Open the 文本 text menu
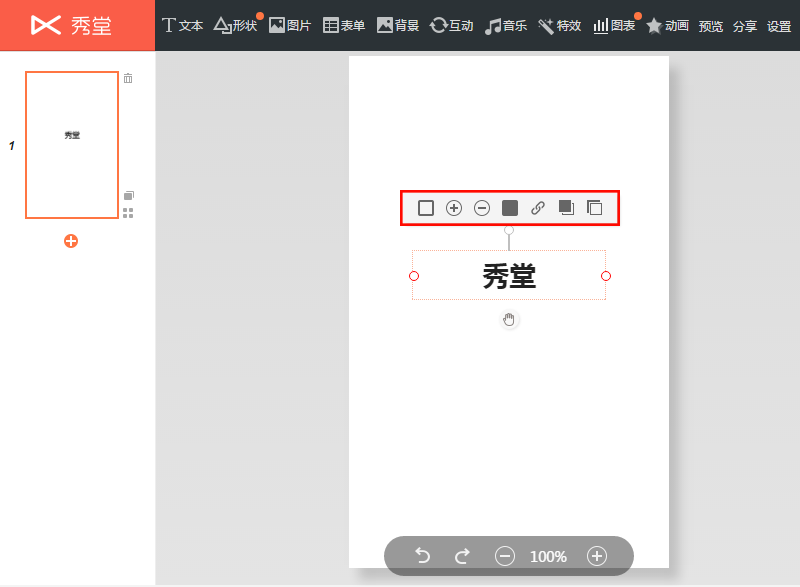Screen dimensions: 800x587 point(182,25)
